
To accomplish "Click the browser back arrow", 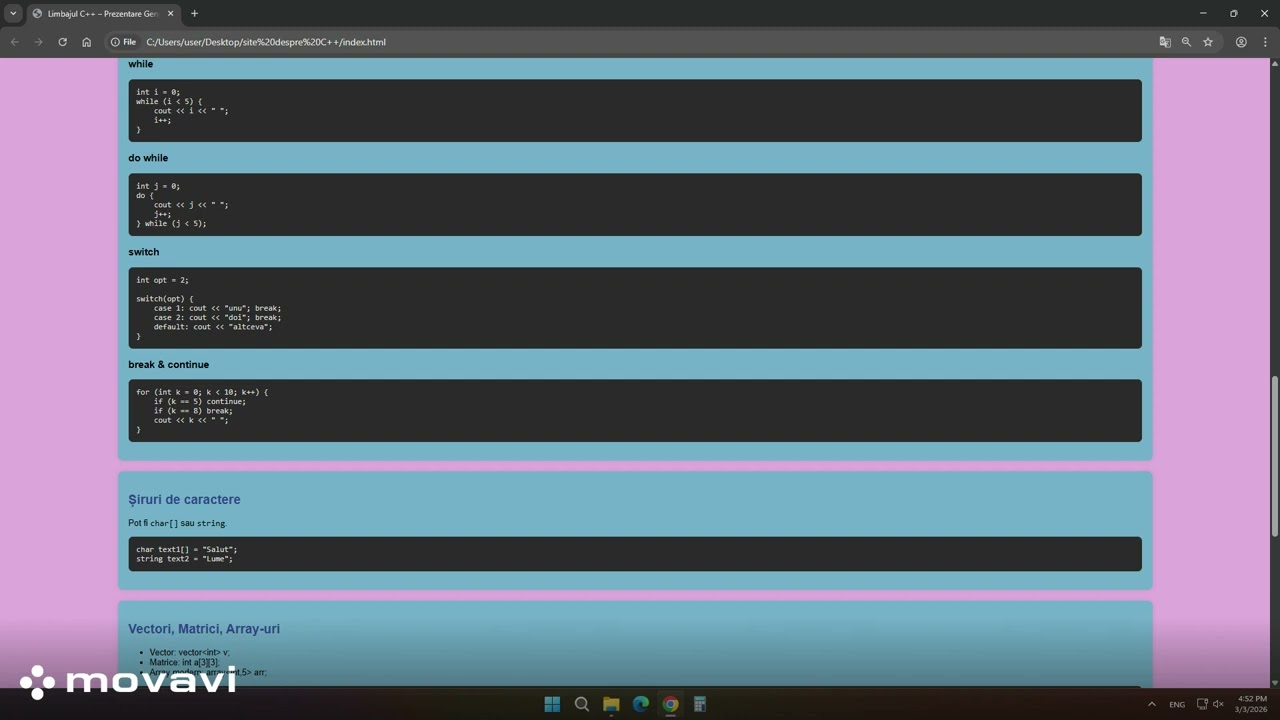I will (14, 42).
